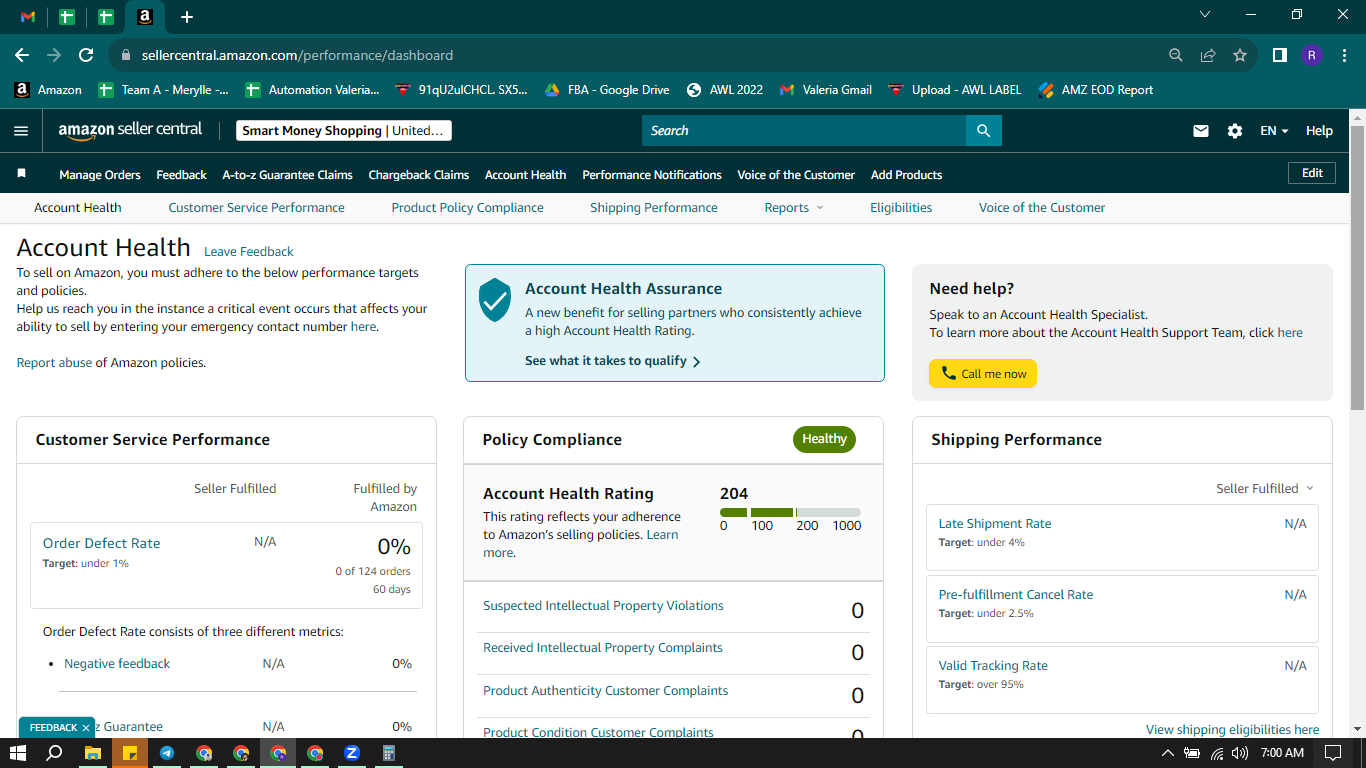
Task: Open Windows taskbar search
Action: pos(55,753)
